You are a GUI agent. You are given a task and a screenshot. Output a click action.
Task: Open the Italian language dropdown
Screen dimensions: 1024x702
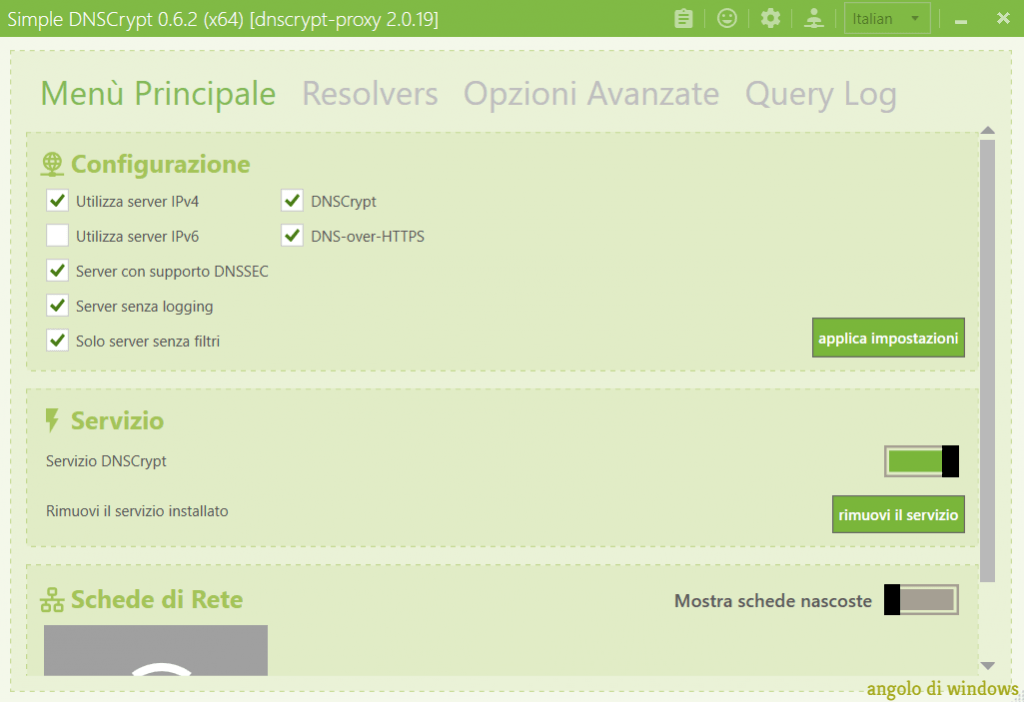(887, 18)
